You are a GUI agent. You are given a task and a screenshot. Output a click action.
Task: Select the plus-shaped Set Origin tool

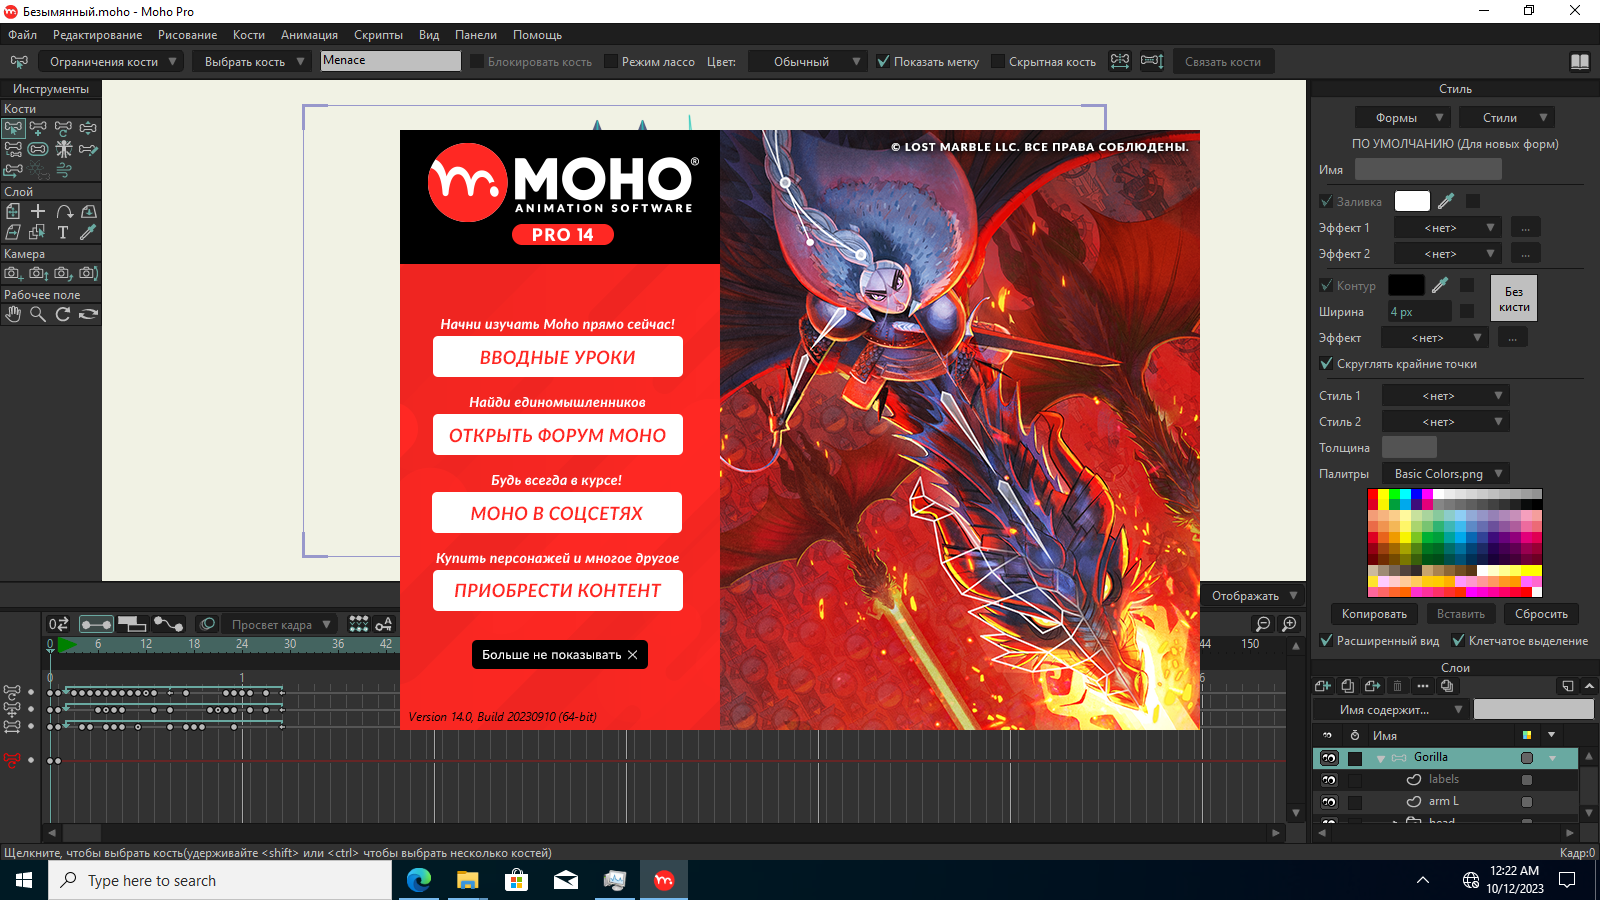[38, 211]
